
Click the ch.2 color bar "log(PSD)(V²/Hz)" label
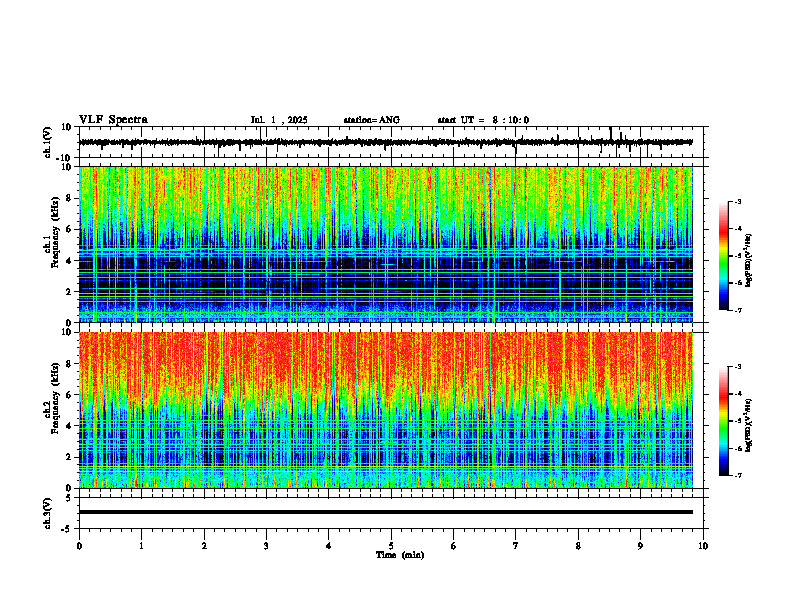pos(749,424)
